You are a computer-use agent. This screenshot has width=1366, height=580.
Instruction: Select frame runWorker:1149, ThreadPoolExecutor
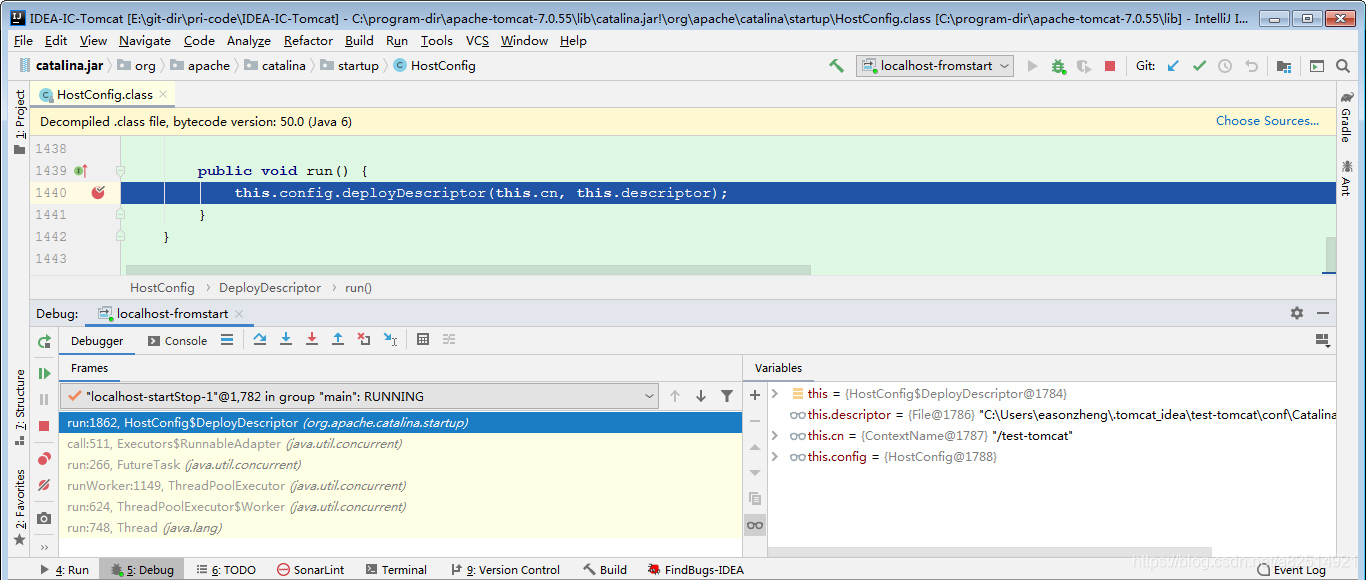400,486
